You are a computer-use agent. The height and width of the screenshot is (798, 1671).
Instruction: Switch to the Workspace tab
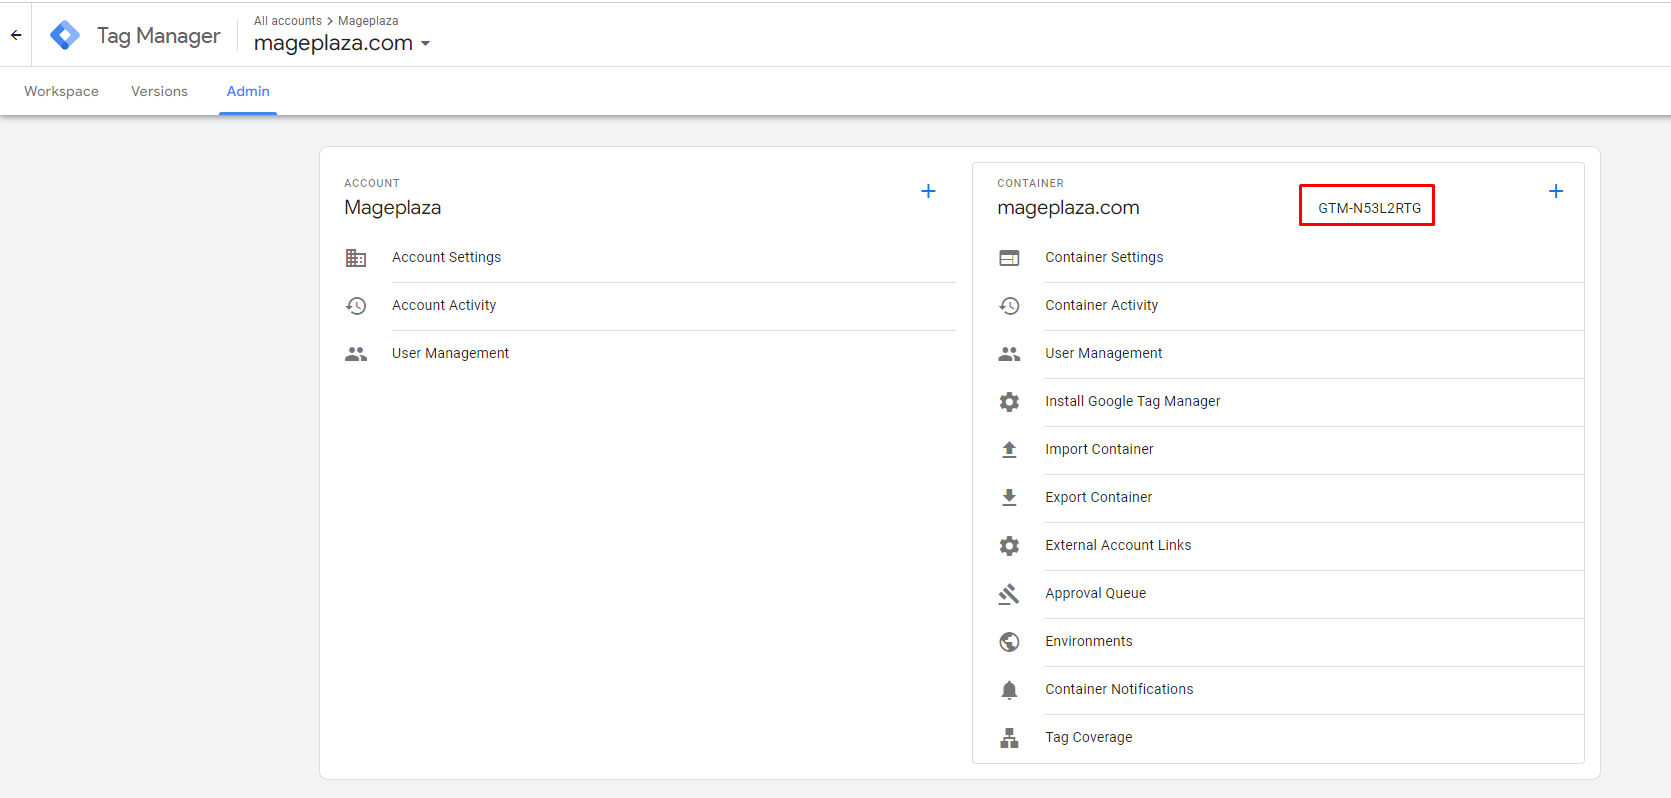tap(61, 91)
